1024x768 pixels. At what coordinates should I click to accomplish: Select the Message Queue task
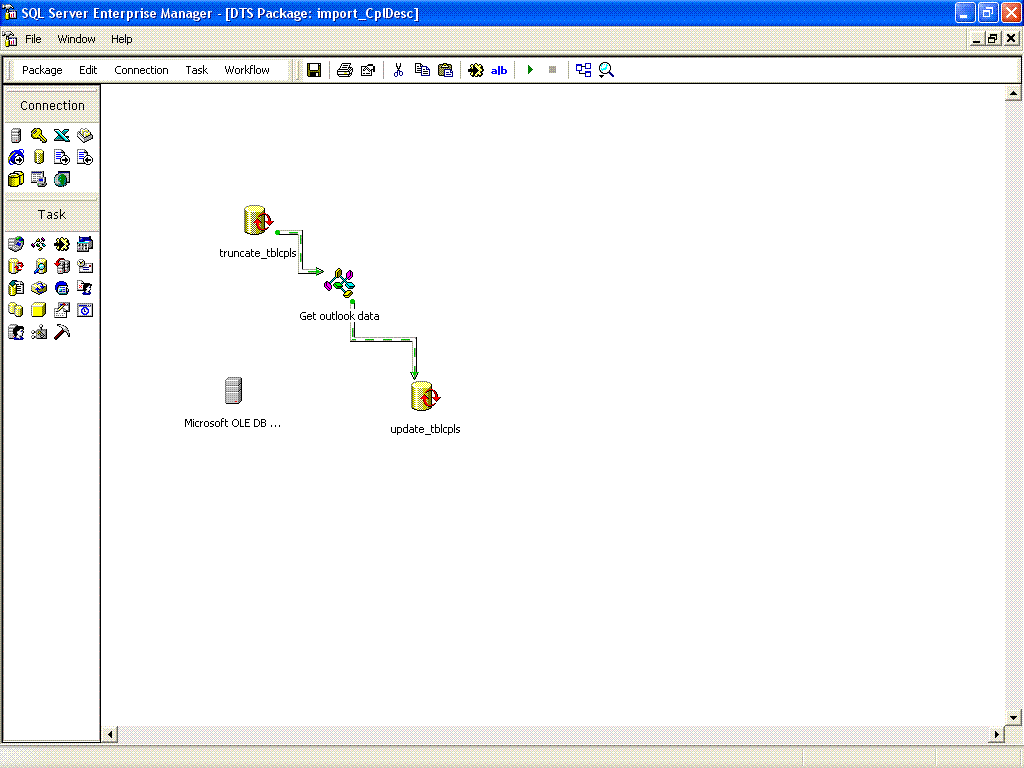[x=62, y=288]
